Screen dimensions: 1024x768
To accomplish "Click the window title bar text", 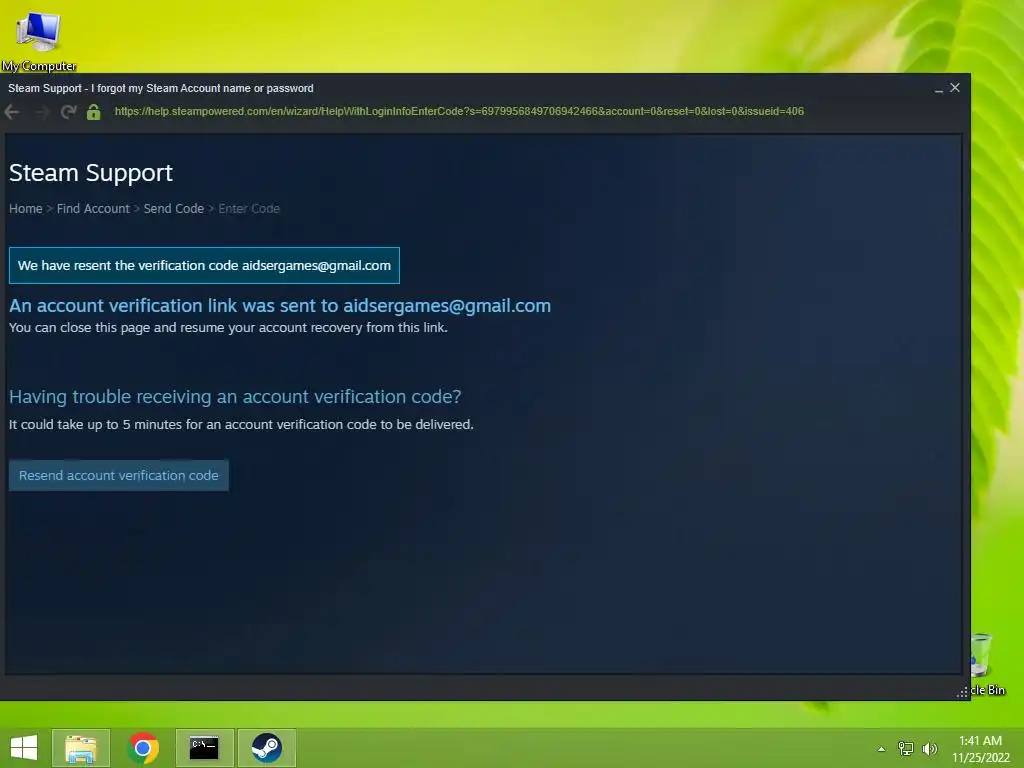I will point(161,88).
